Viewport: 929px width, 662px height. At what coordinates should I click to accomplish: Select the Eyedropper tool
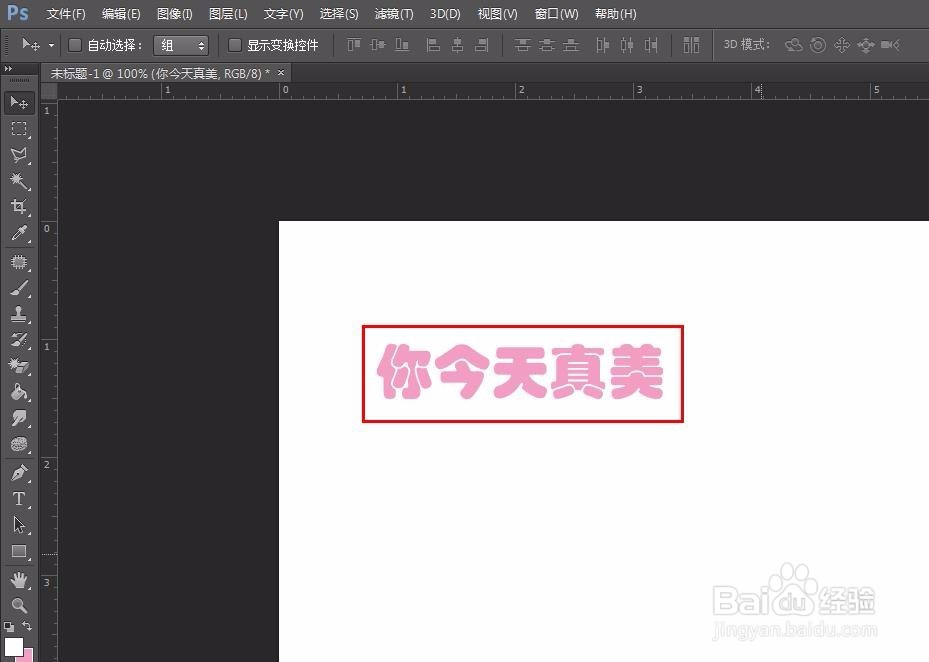click(19, 233)
